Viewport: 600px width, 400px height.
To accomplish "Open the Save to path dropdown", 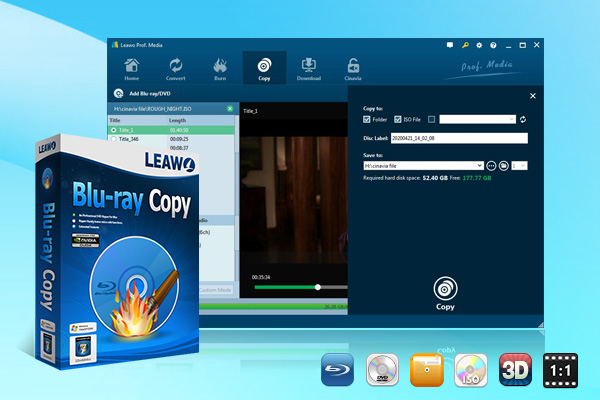I will [423, 166].
